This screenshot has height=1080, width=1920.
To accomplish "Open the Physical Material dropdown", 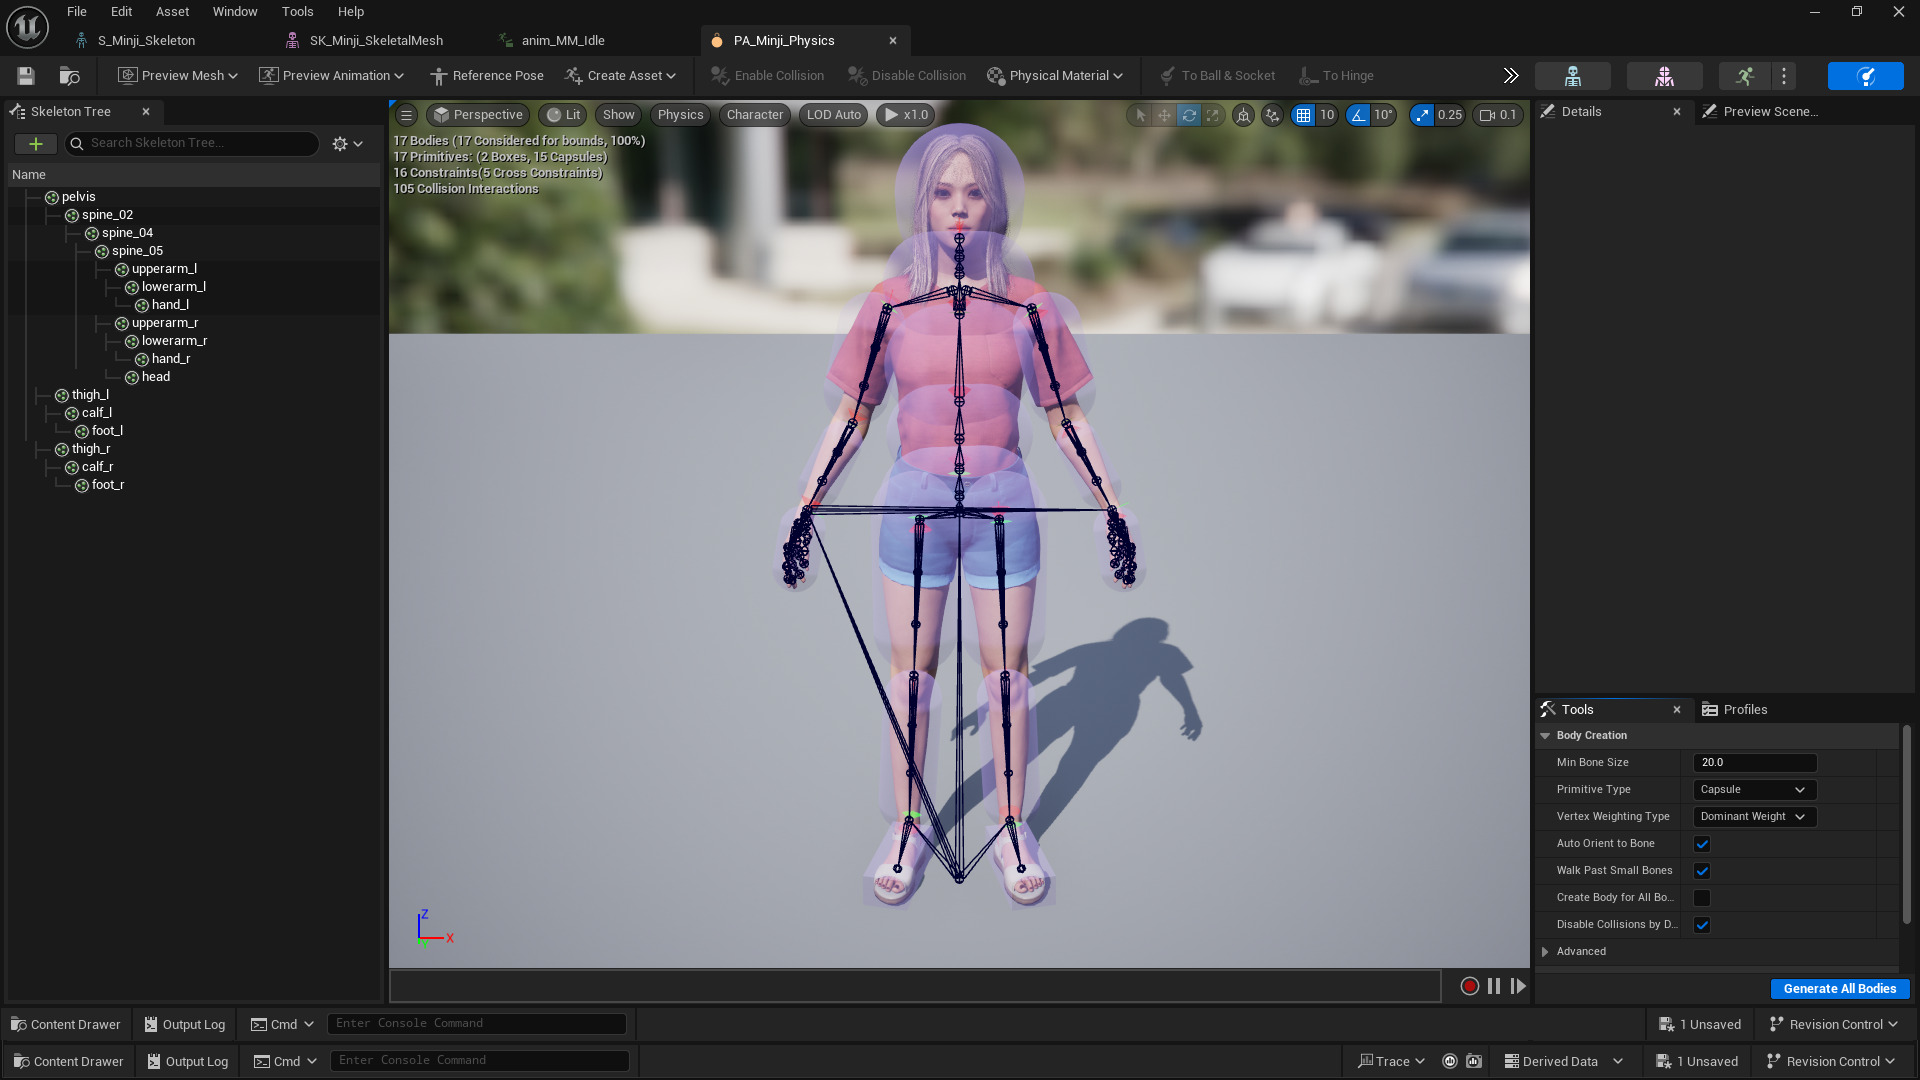I will click(x=1055, y=76).
